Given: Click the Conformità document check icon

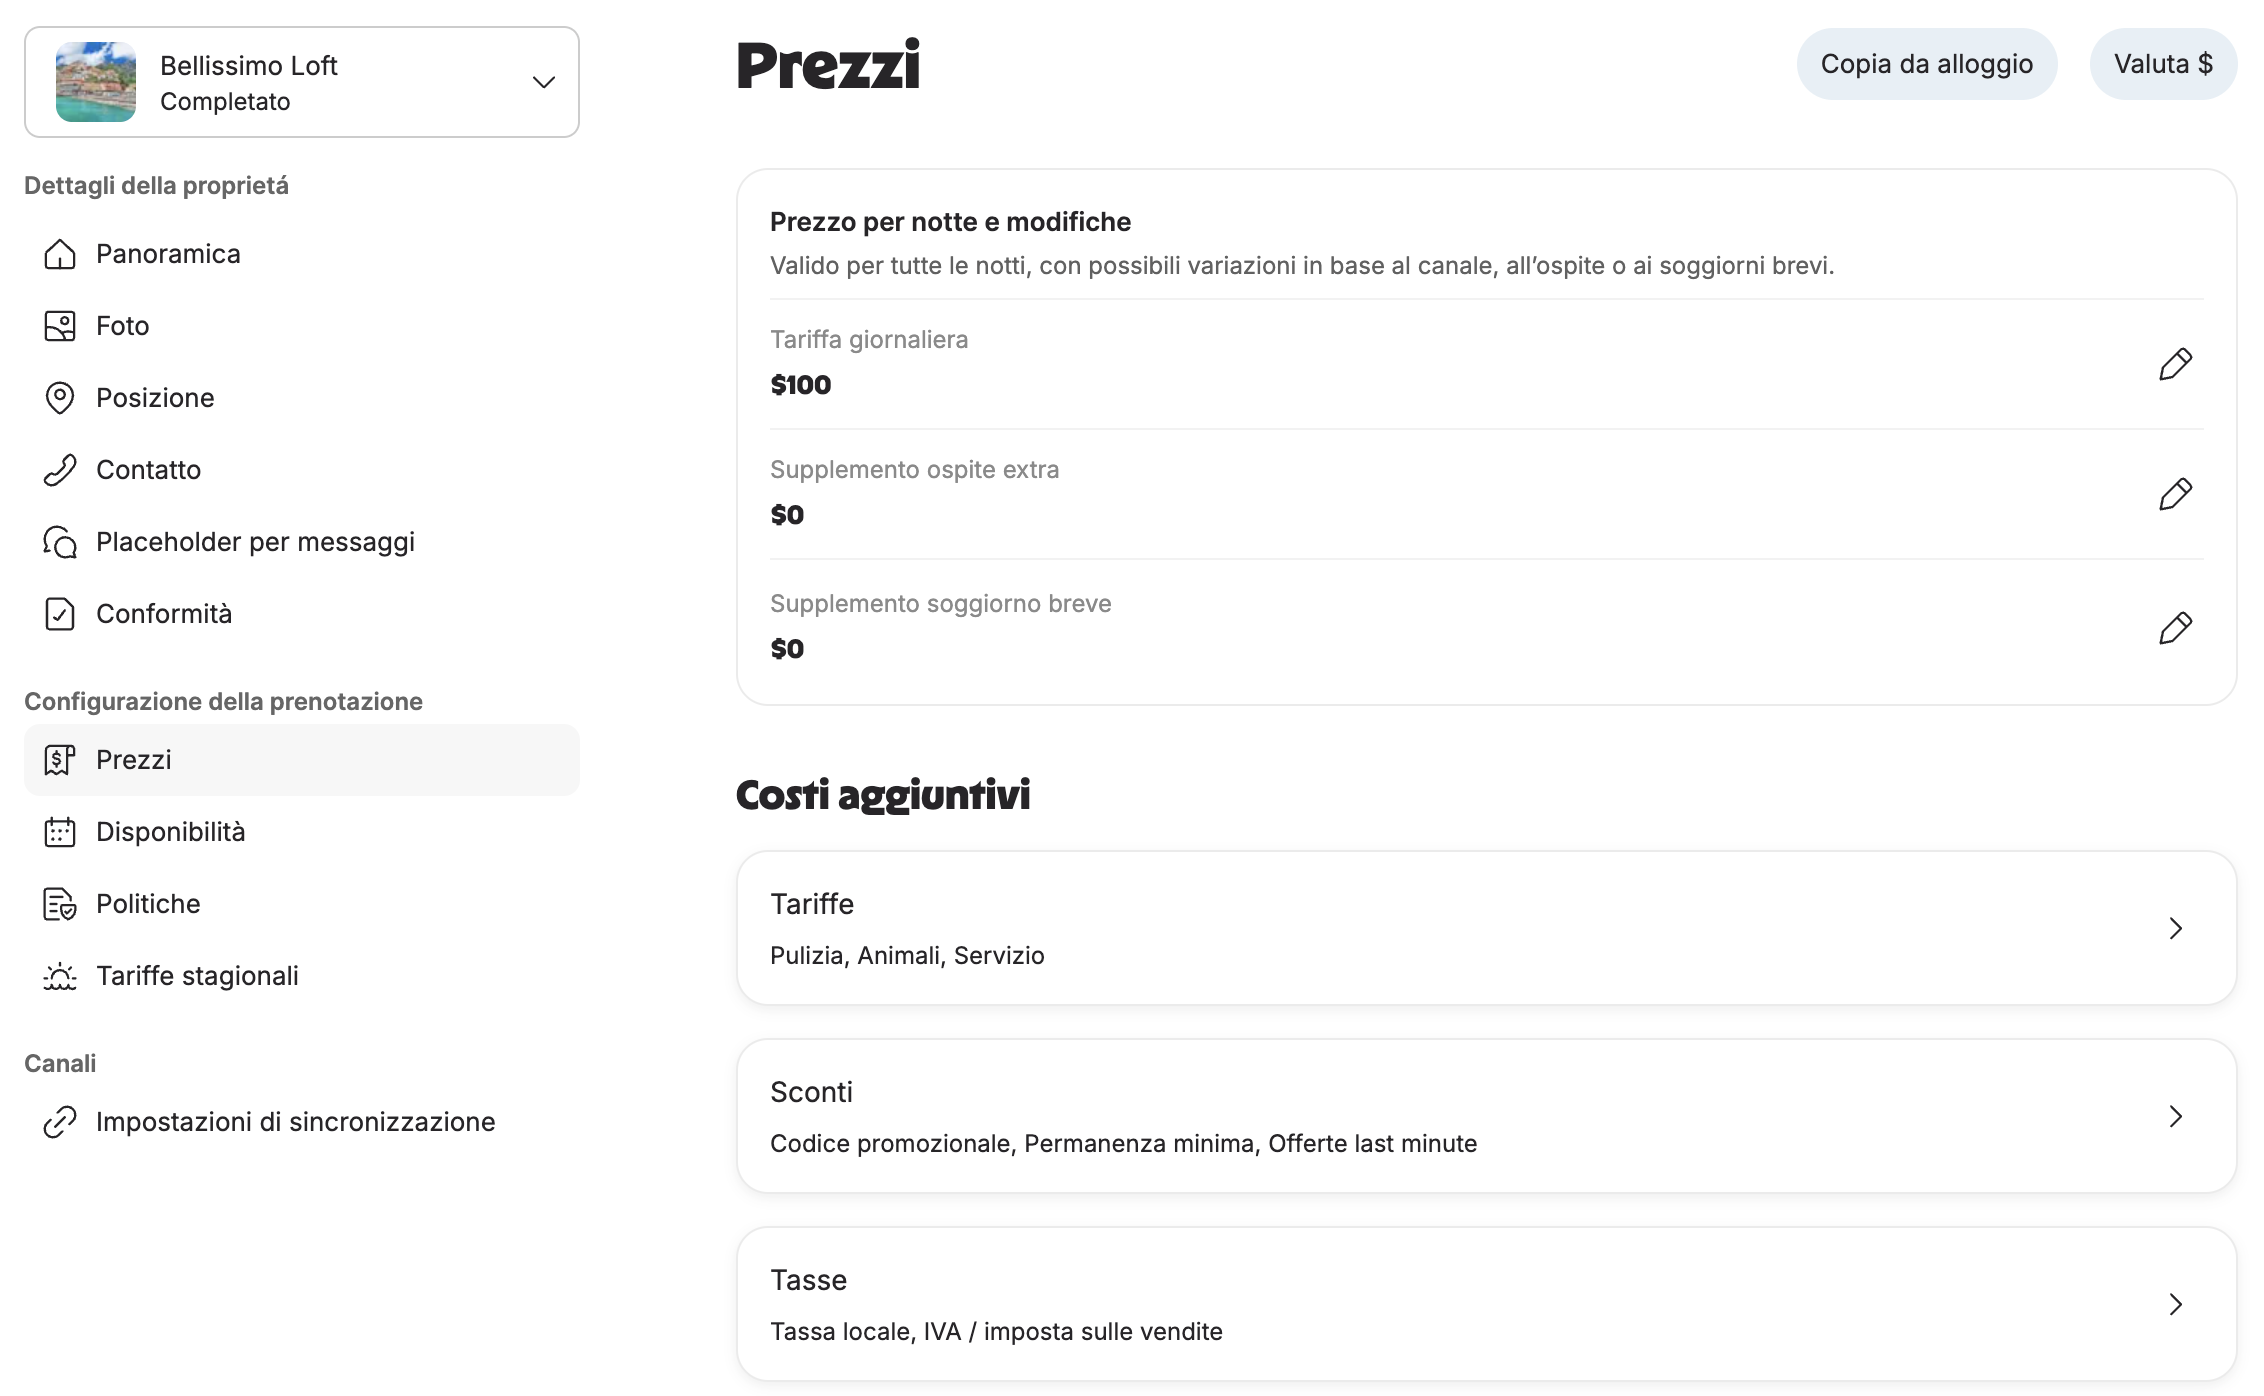Looking at the screenshot, I should tap(60, 614).
